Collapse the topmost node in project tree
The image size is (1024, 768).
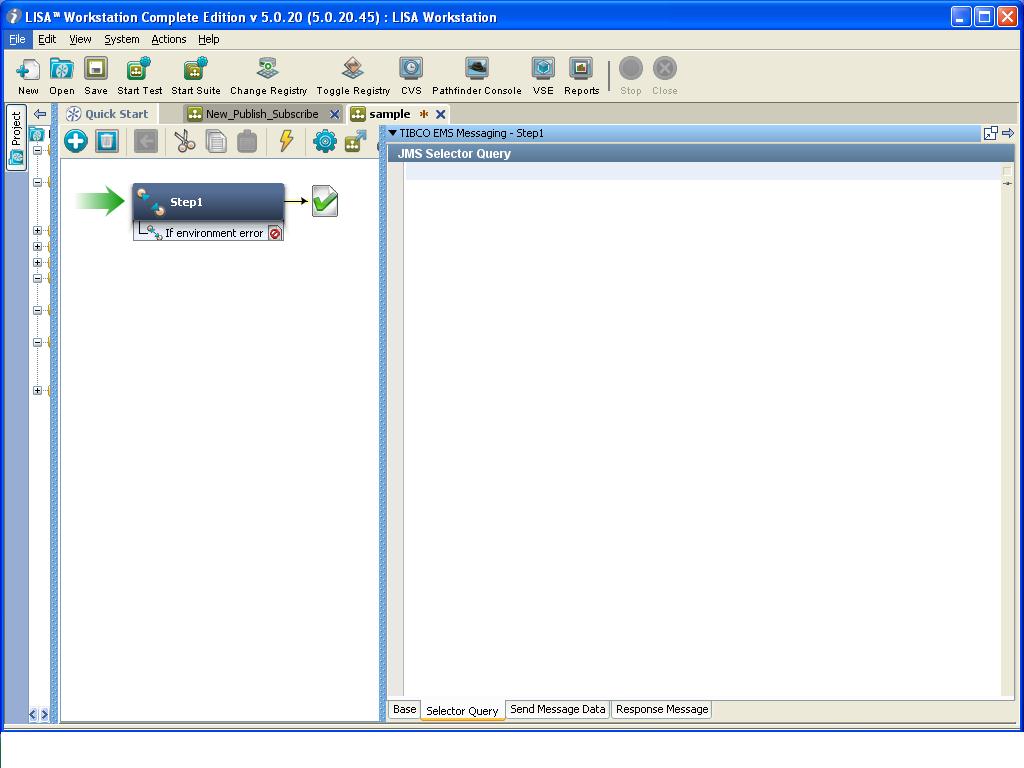point(37,150)
